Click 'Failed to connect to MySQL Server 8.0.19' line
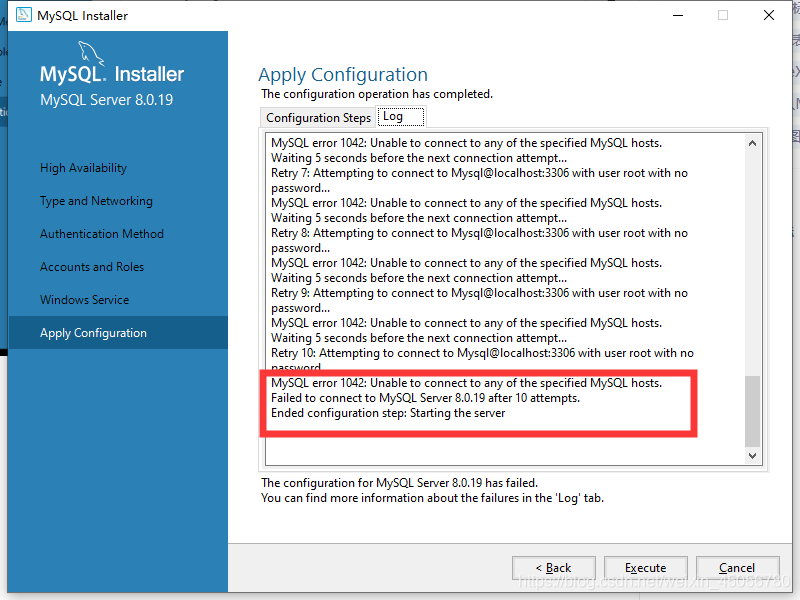 [x=425, y=398]
